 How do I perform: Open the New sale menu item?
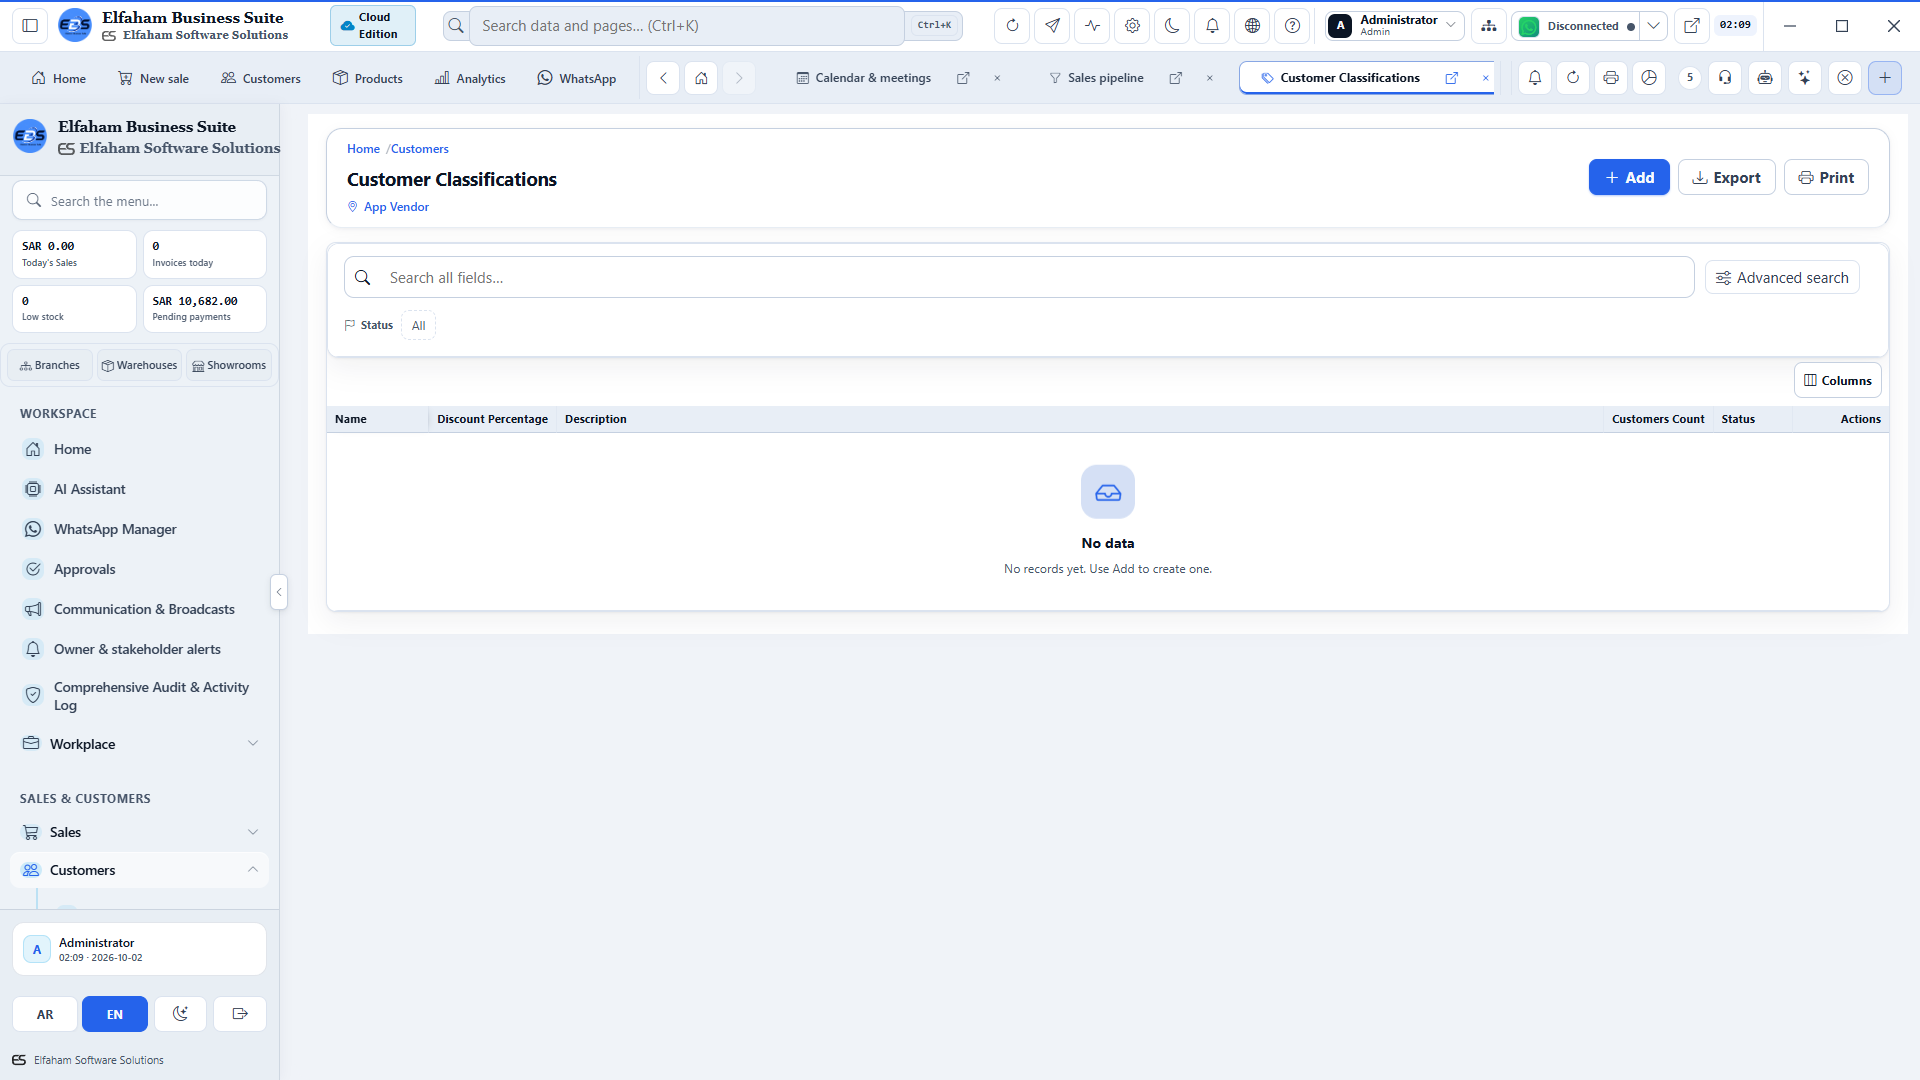point(153,78)
